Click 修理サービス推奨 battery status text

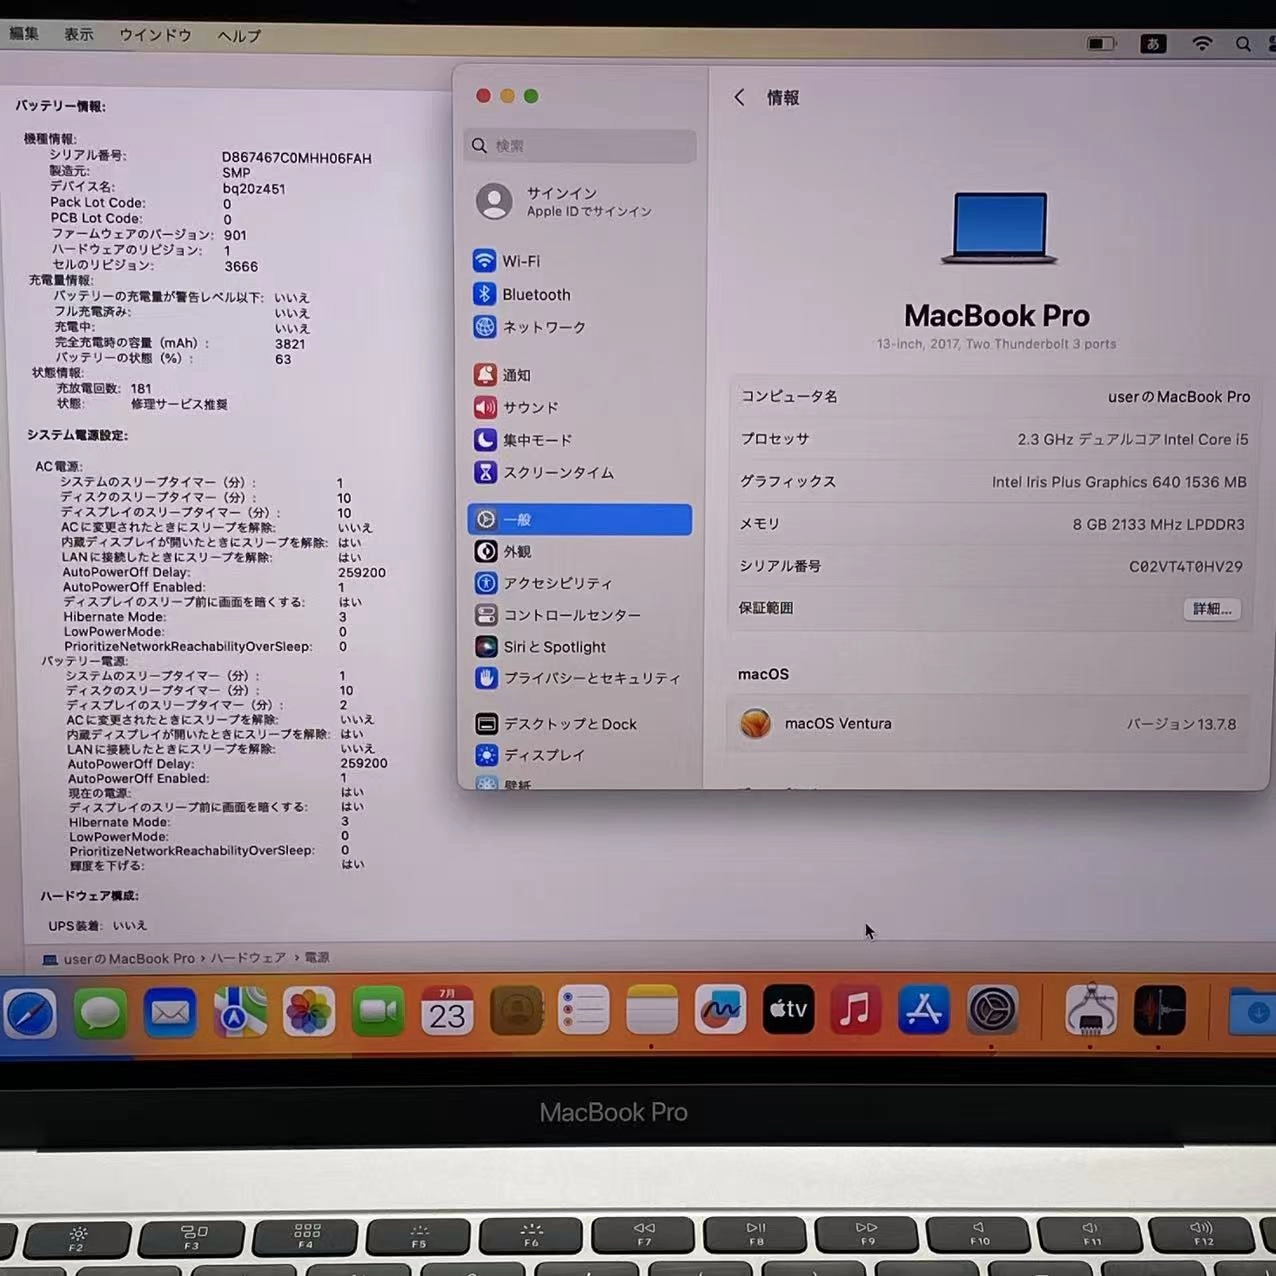pos(179,404)
